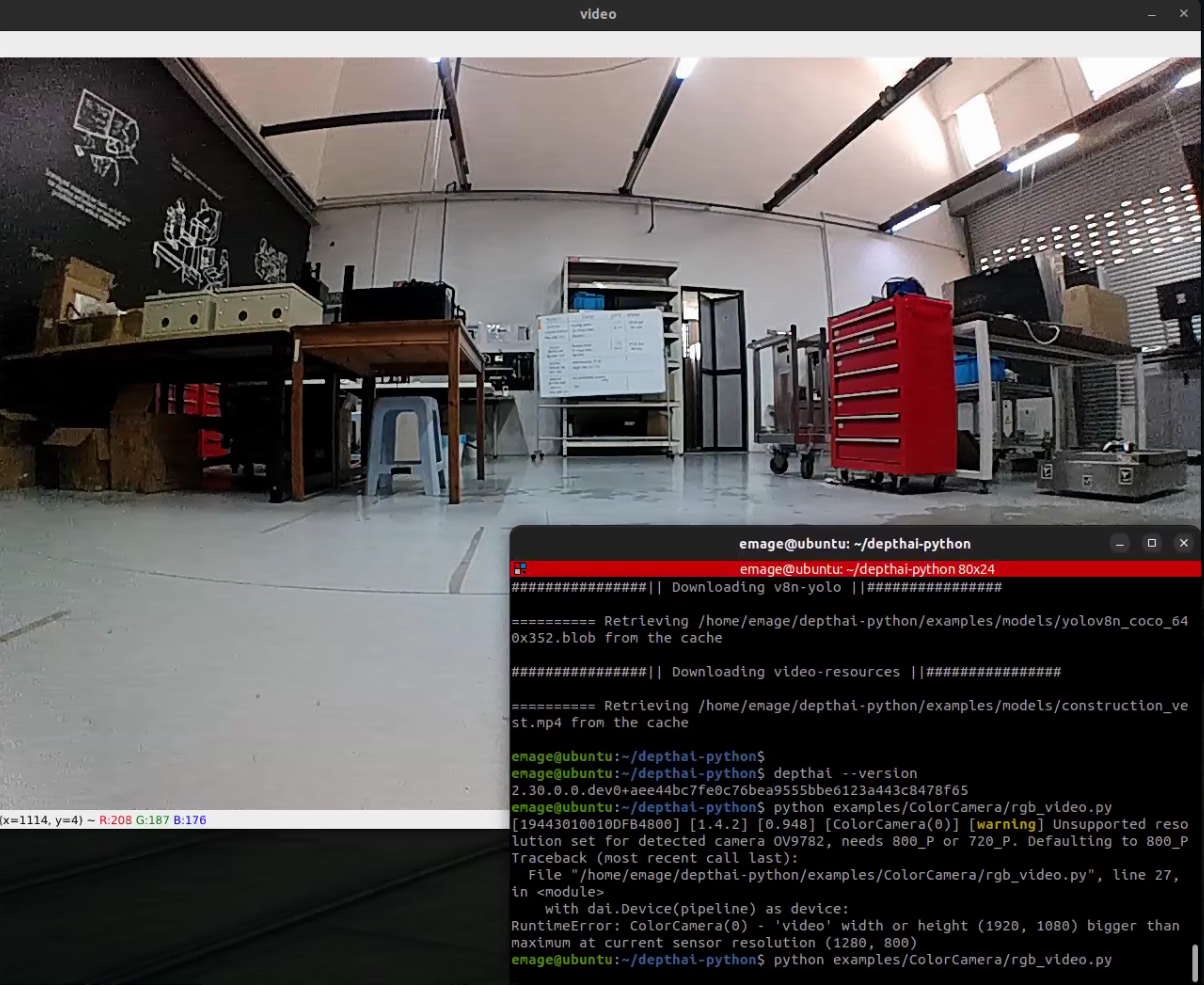The image size is (1204, 985).
Task: Click the terminal vertical scrollbar handle
Action: coord(1194,961)
